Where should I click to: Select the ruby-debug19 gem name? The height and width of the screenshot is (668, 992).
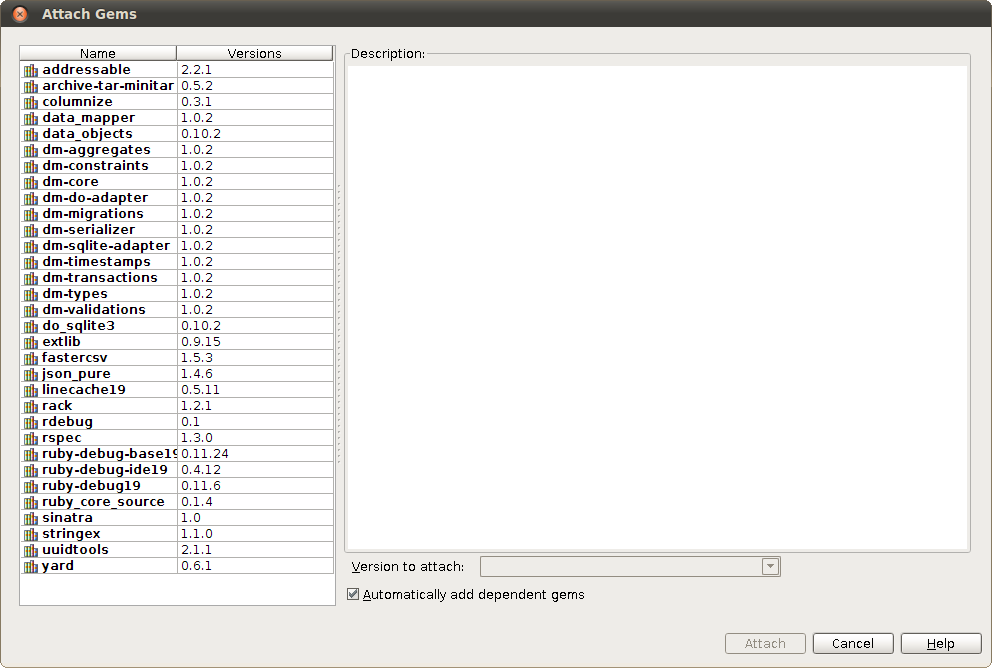[91, 485]
